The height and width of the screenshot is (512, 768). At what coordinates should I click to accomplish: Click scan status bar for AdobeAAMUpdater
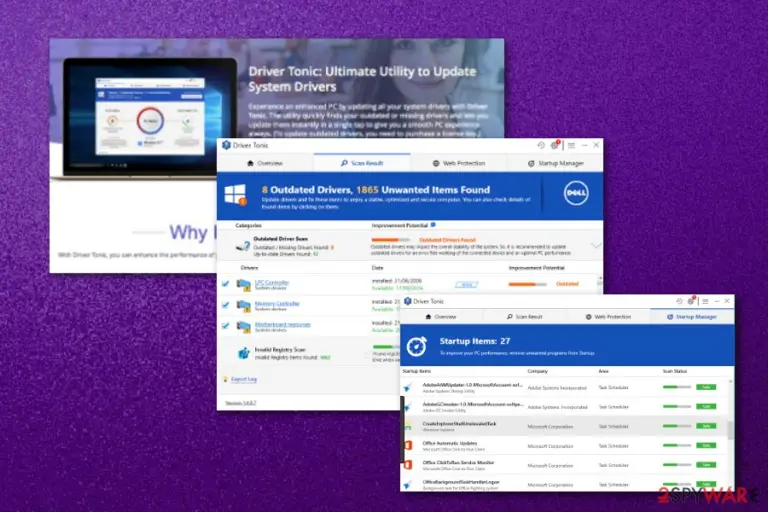(676, 387)
